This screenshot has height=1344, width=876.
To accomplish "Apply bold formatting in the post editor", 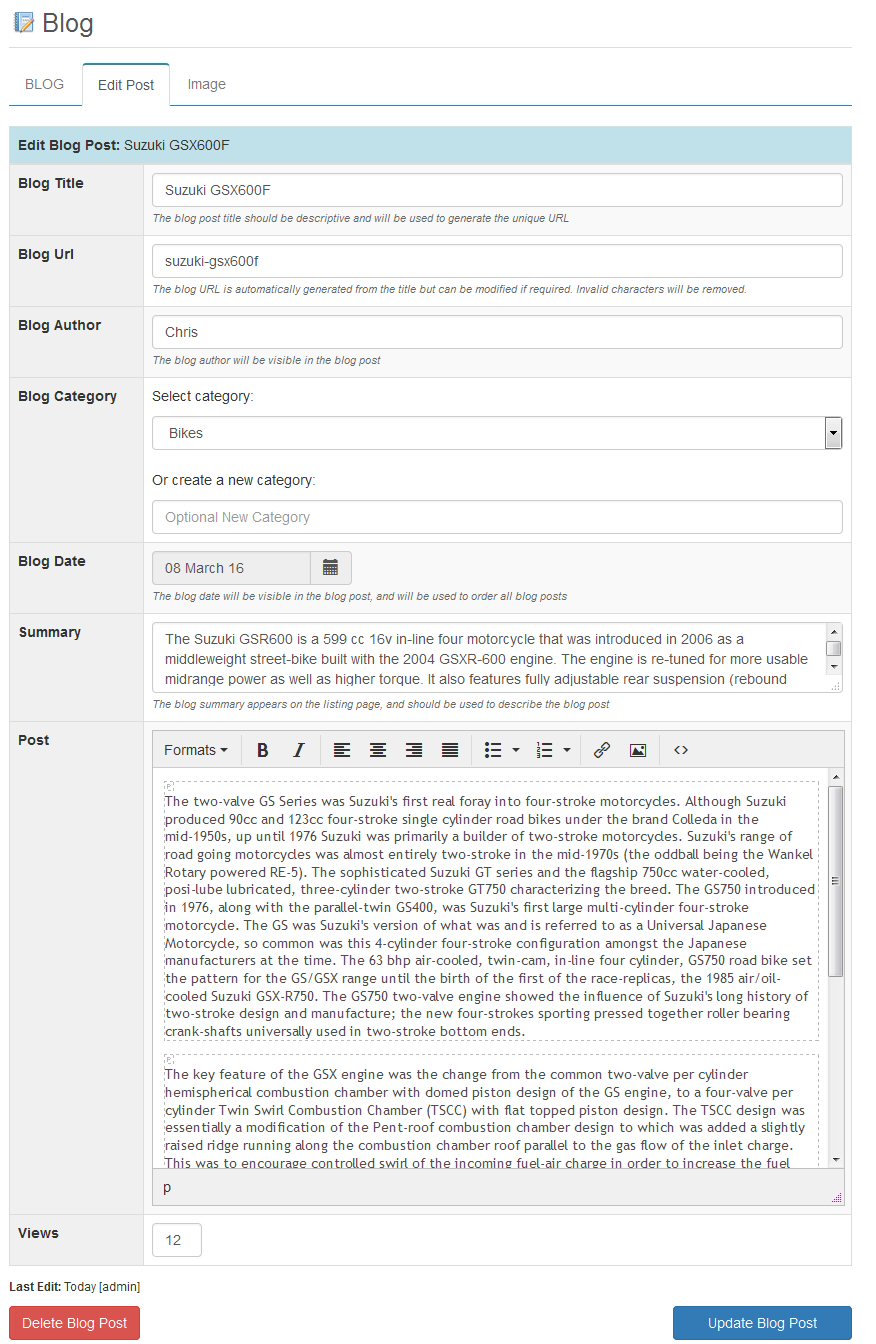I will (x=262, y=750).
